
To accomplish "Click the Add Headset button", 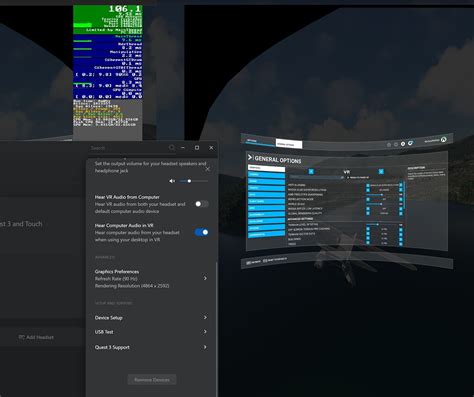I will [36, 337].
